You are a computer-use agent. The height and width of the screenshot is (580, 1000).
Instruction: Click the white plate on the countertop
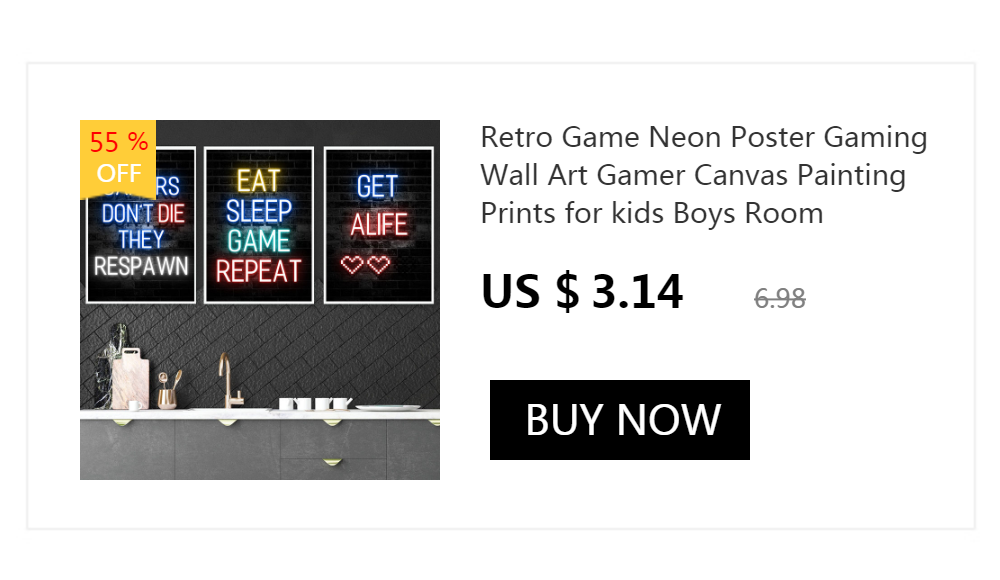pyautogui.click(x=388, y=407)
